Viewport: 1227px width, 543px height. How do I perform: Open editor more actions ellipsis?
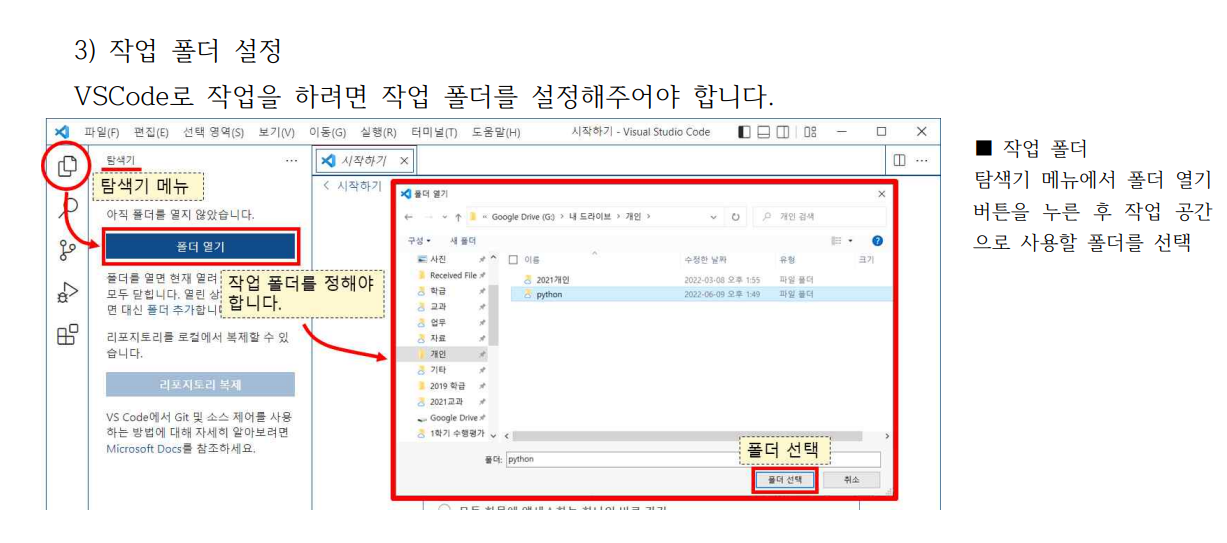[922, 160]
